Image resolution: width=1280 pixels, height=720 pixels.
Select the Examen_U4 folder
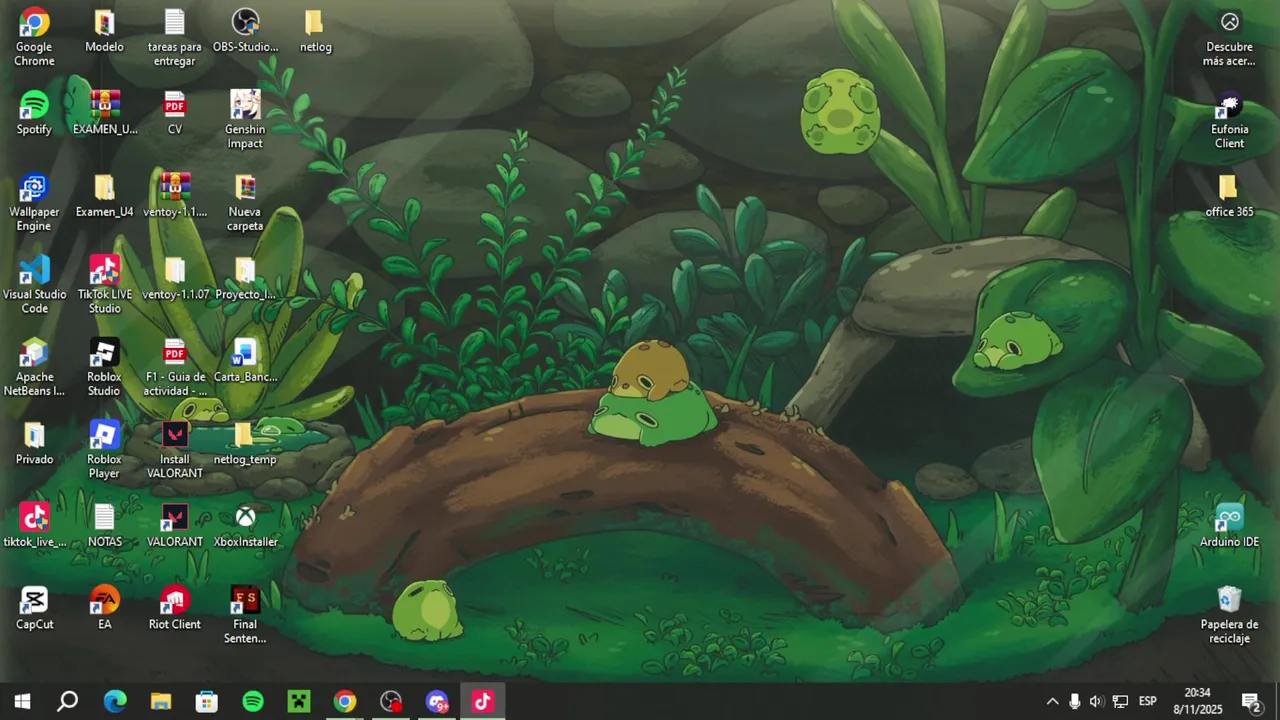(x=104, y=195)
